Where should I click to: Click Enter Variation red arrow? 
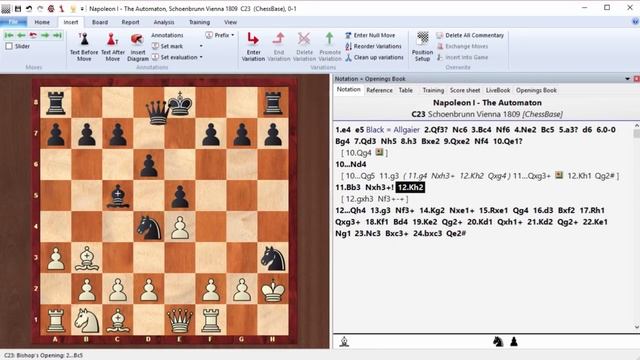point(253,39)
